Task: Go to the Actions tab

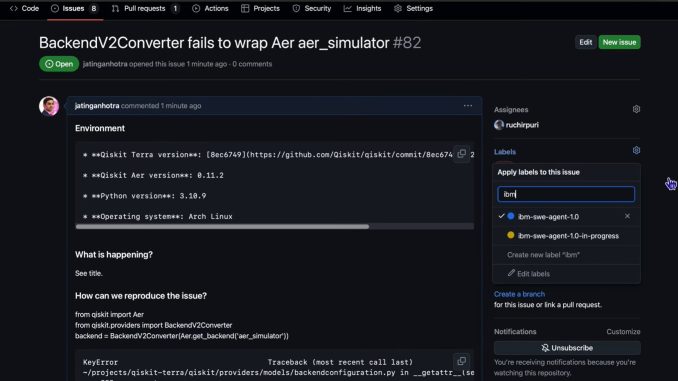Action: click(210, 8)
